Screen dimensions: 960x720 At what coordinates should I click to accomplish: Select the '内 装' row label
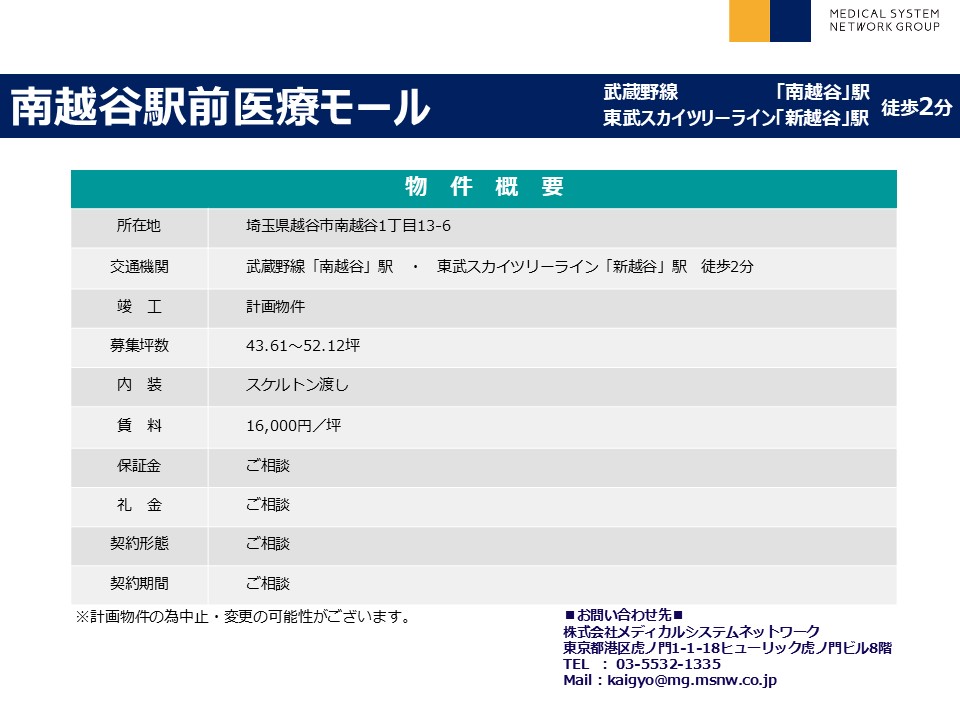(x=139, y=384)
